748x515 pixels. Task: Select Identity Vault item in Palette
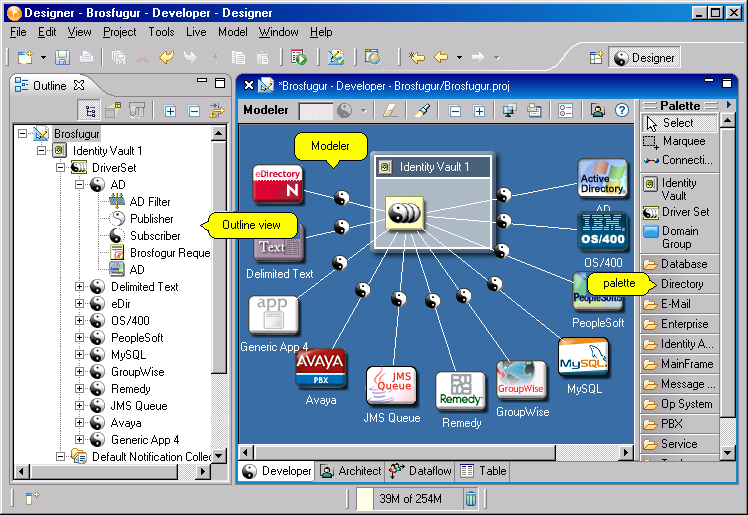tap(679, 189)
